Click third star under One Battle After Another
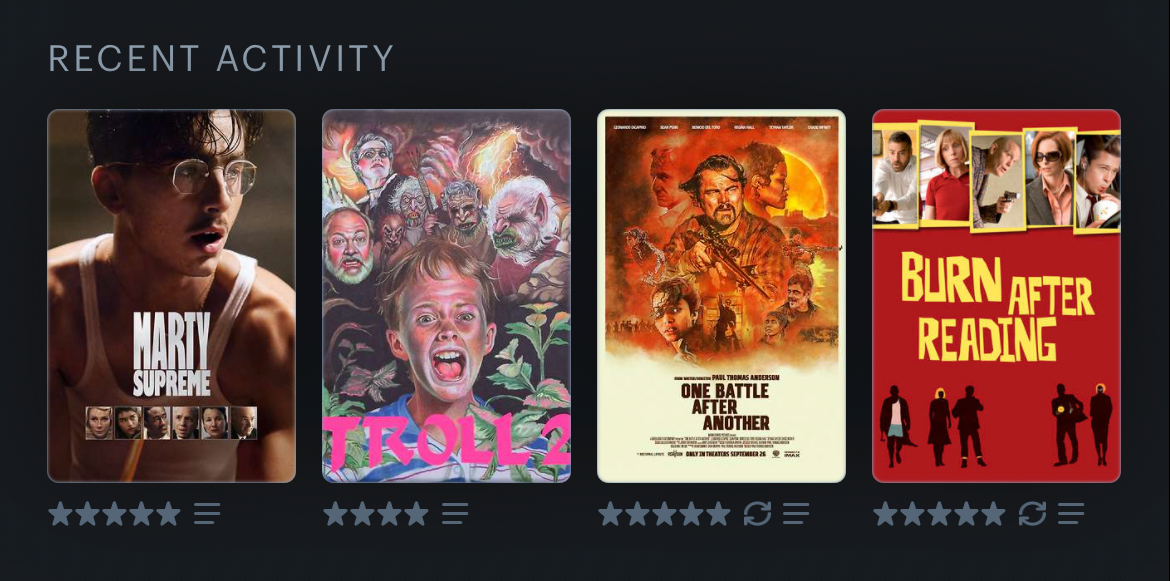The width and height of the screenshot is (1170, 581). 664,513
